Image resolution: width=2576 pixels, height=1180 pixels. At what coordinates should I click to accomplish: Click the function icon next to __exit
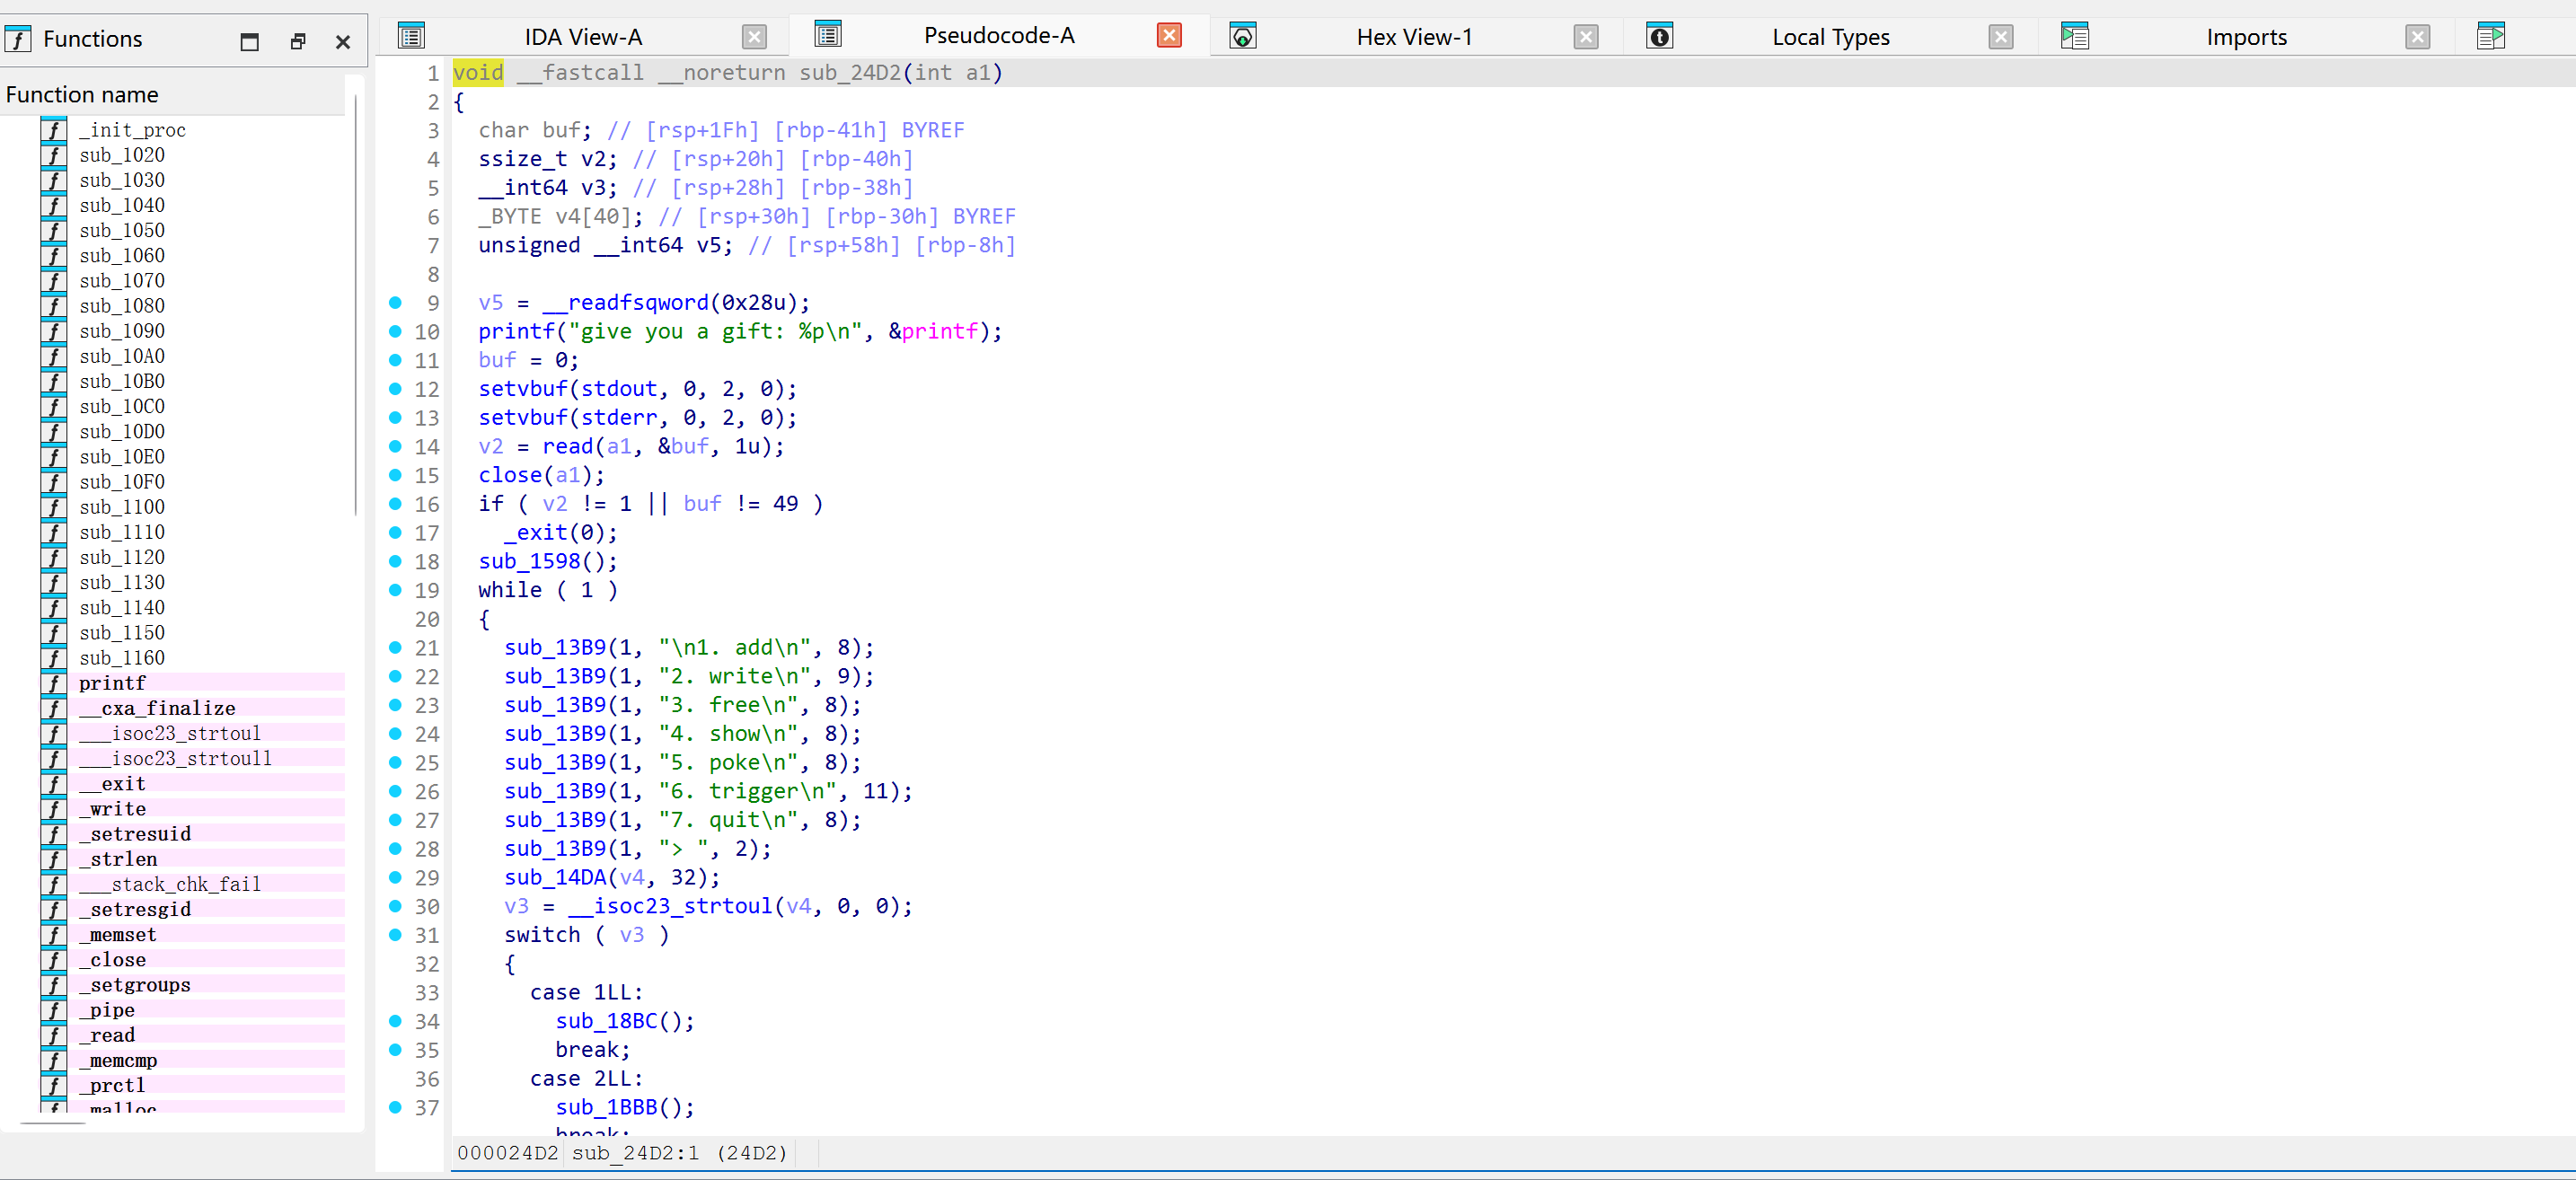[54, 784]
